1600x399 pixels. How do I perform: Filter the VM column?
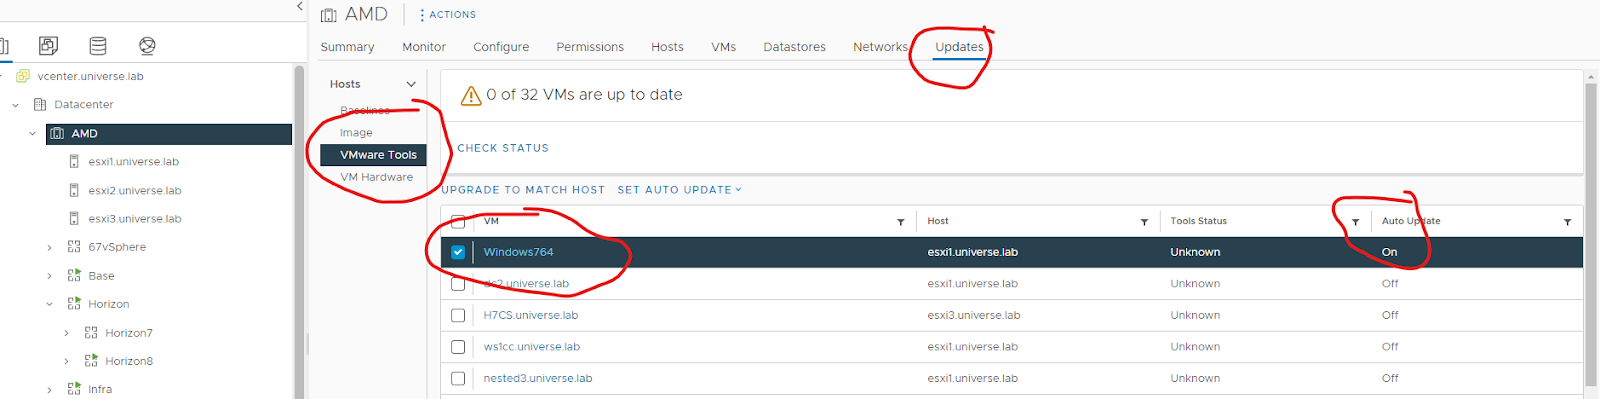pyautogui.click(x=900, y=222)
